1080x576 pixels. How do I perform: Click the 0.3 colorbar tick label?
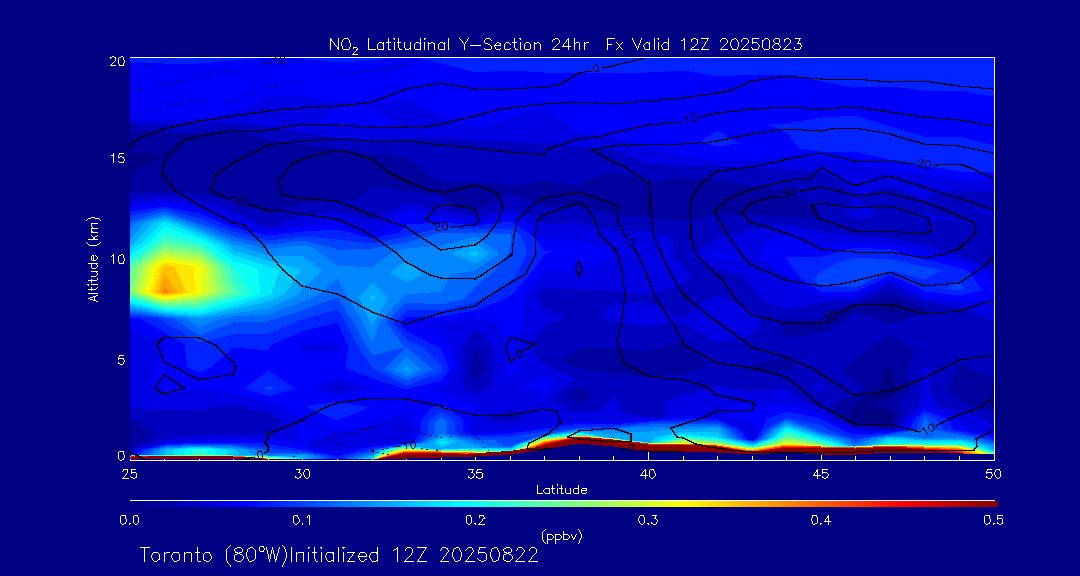648,520
